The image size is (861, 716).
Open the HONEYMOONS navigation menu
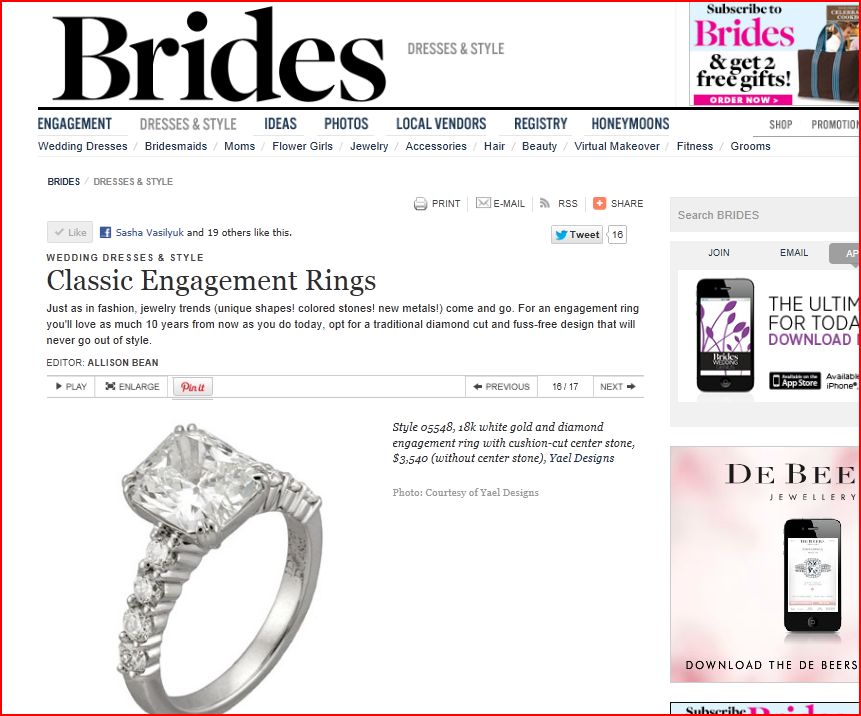[x=630, y=124]
